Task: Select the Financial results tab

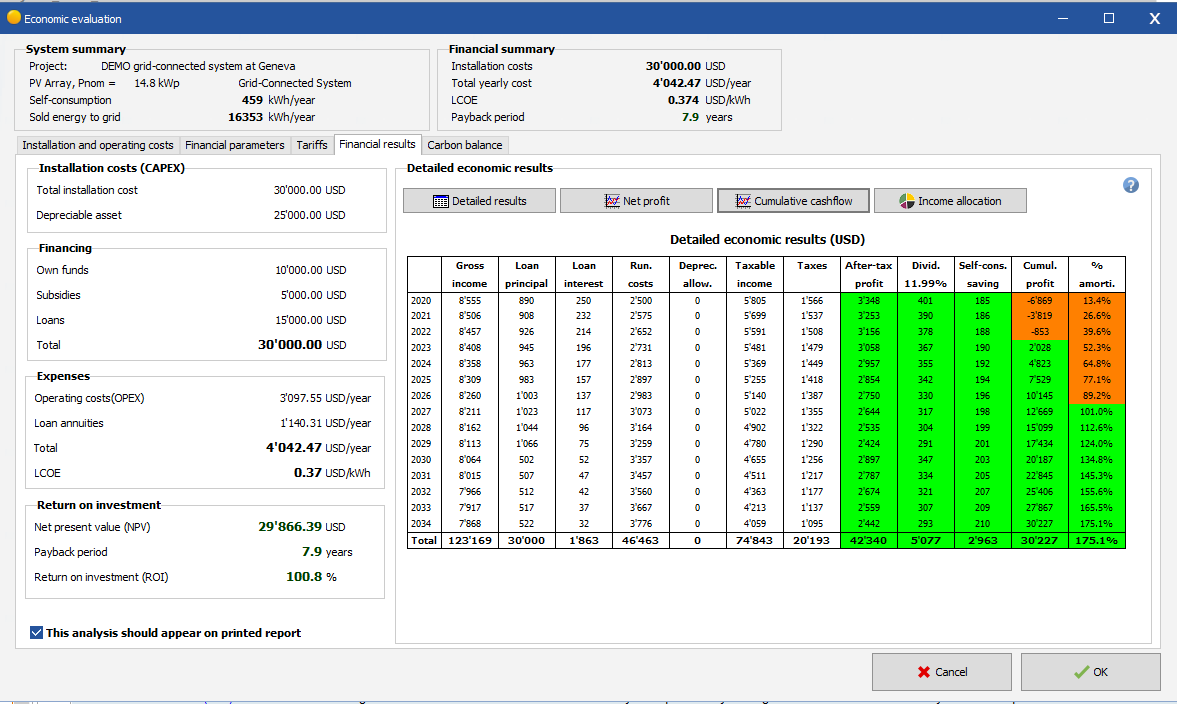Action: [377, 144]
